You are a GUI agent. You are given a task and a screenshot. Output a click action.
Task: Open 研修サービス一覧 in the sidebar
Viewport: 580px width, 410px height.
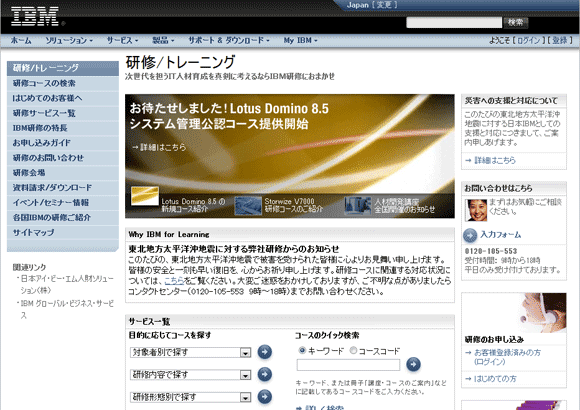(63, 113)
